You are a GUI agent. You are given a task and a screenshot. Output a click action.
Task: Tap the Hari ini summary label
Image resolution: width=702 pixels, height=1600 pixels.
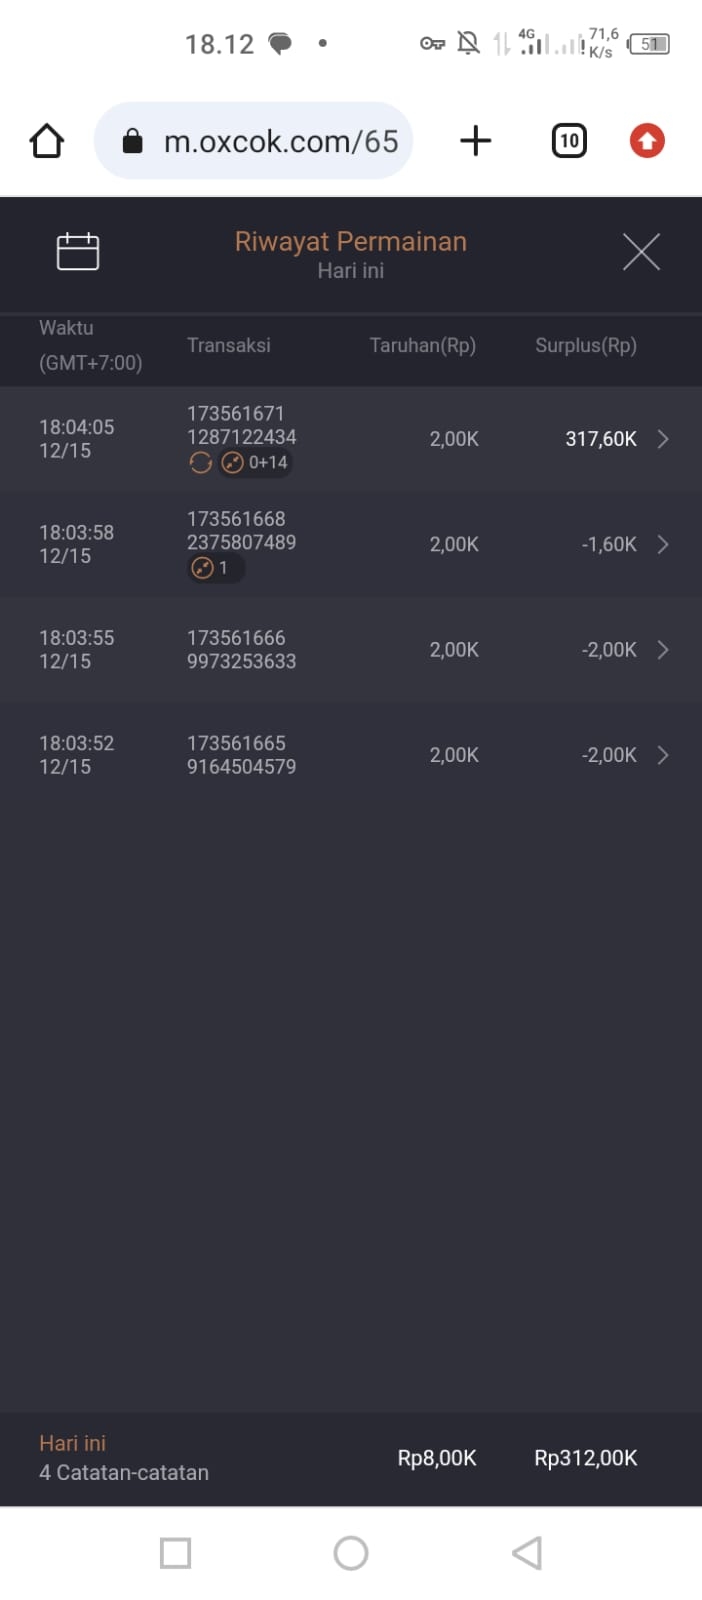click(72, 1443)
